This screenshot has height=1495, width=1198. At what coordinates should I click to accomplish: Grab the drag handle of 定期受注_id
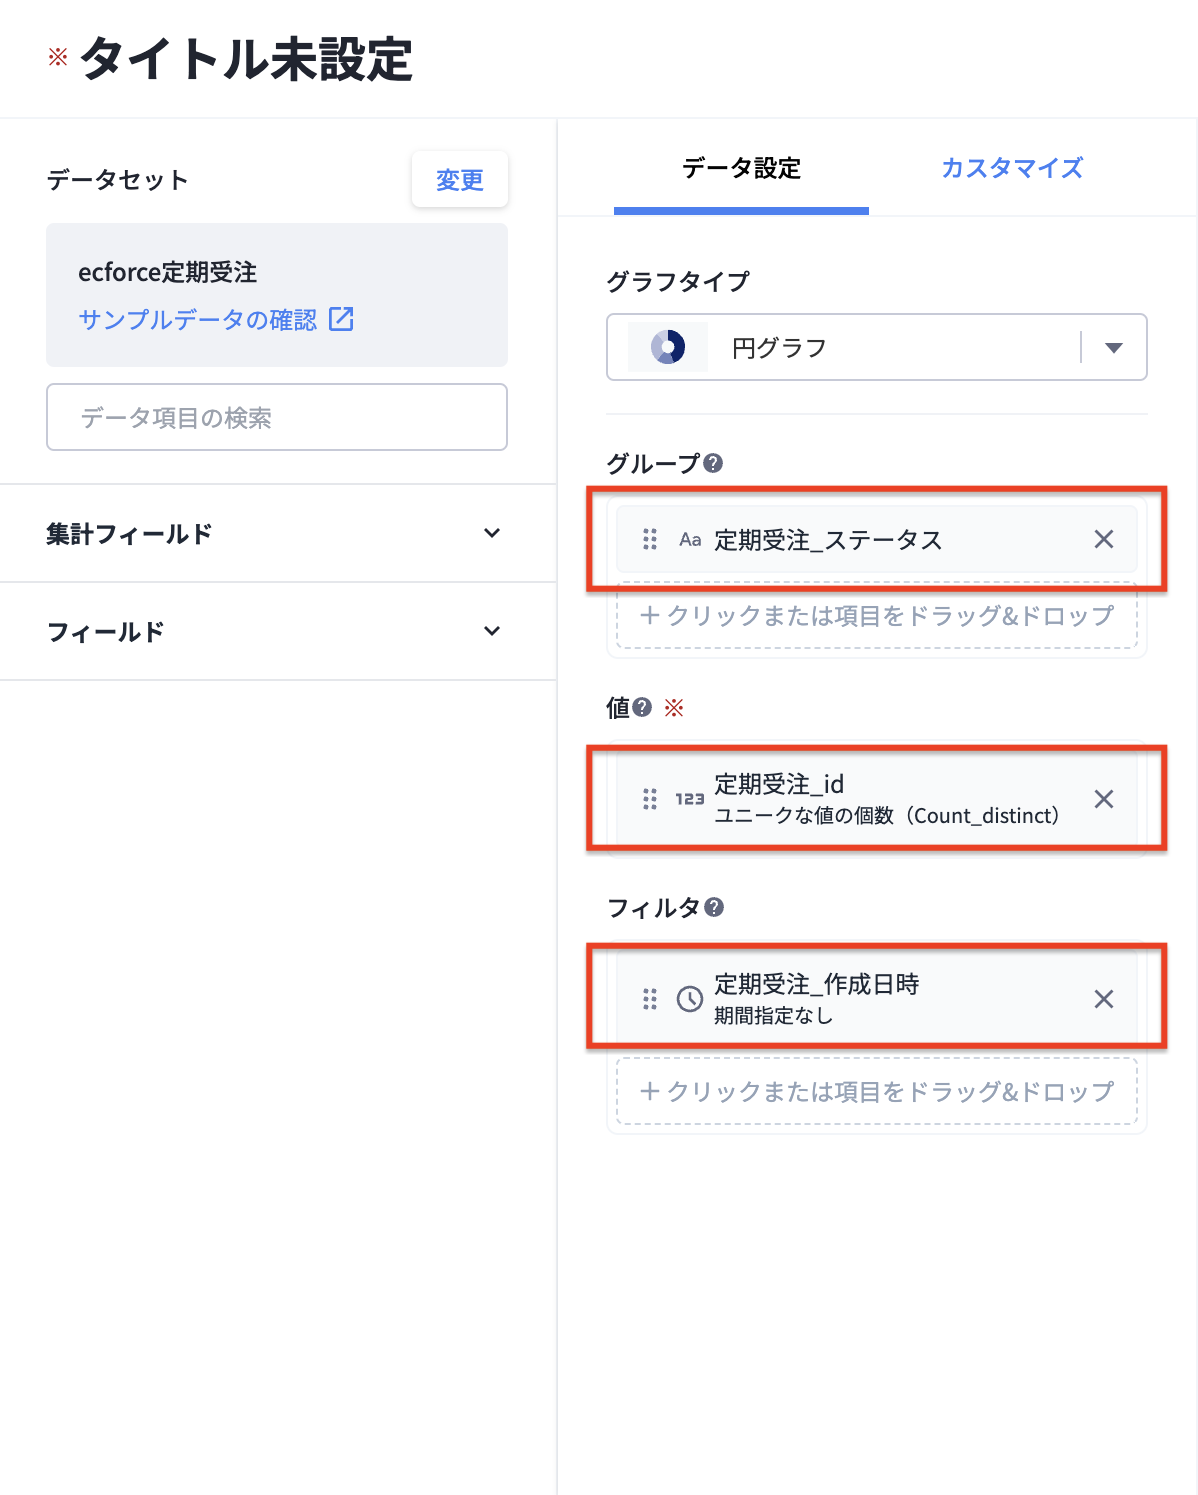pos(650,799)
